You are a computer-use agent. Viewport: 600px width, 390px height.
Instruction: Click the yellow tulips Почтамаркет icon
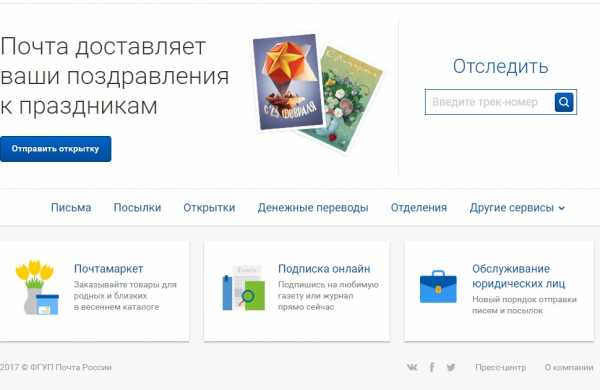[38, 288]
